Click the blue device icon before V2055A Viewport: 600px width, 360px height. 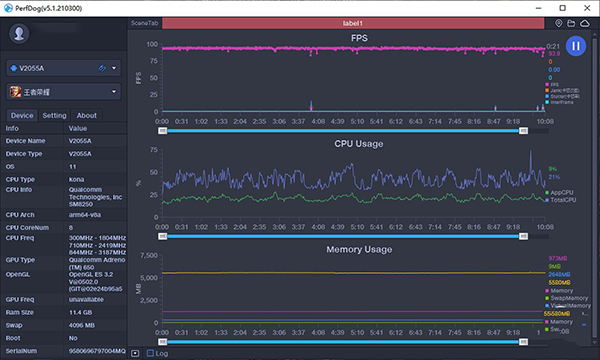(14, 68)
